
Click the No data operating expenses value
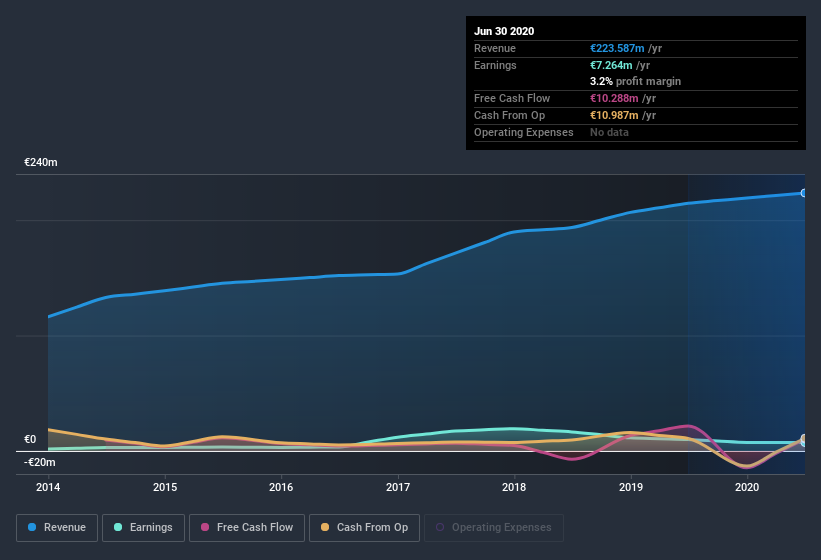click(609, 132)
